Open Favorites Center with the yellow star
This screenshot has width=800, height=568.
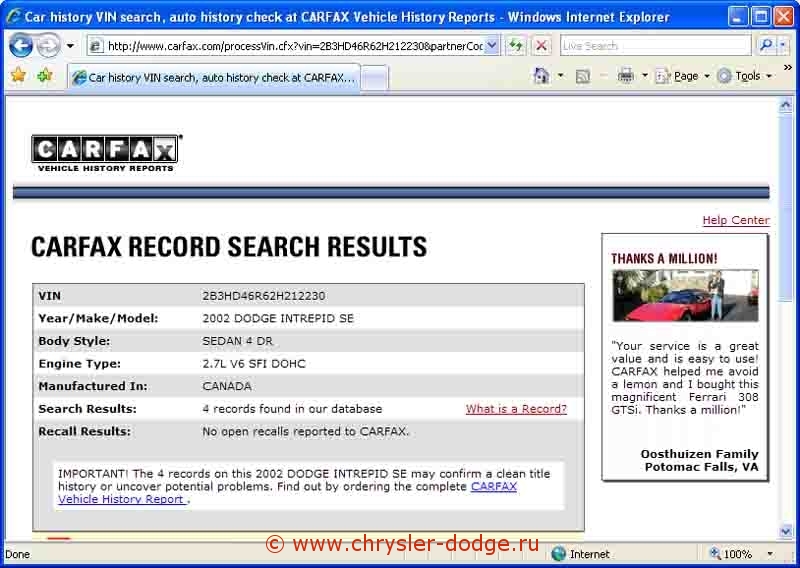(x=18, y=76)
